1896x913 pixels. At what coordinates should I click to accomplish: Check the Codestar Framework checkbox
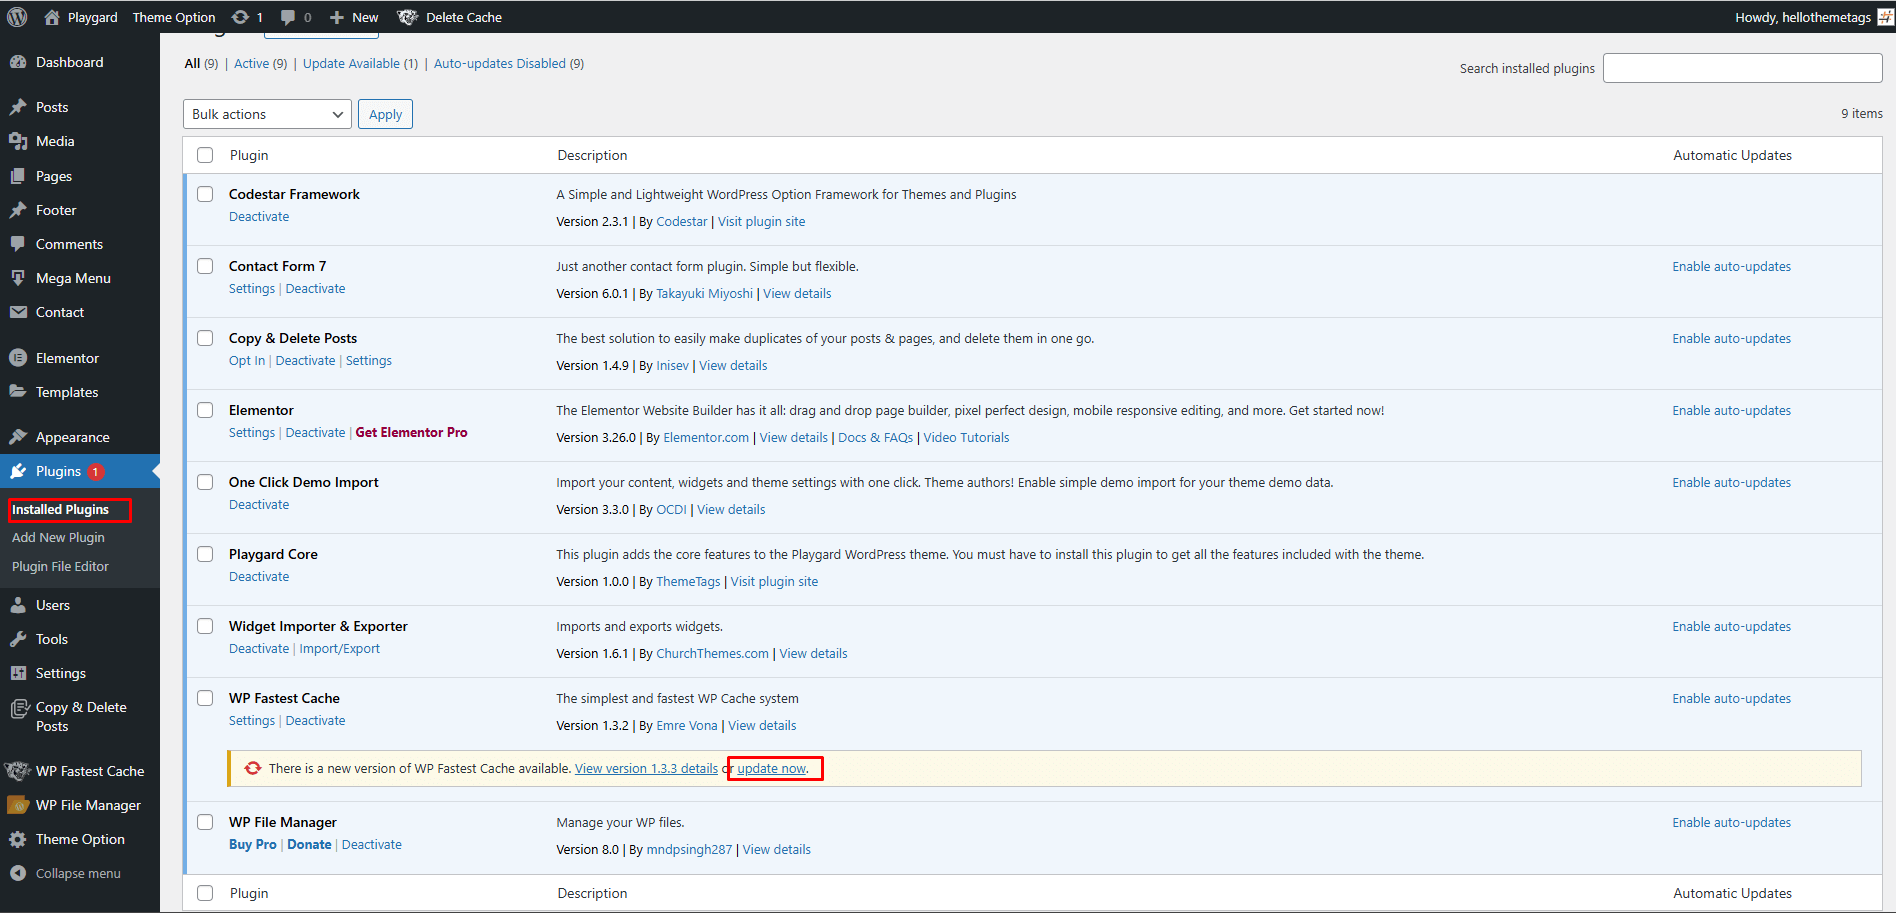(205, 194)
